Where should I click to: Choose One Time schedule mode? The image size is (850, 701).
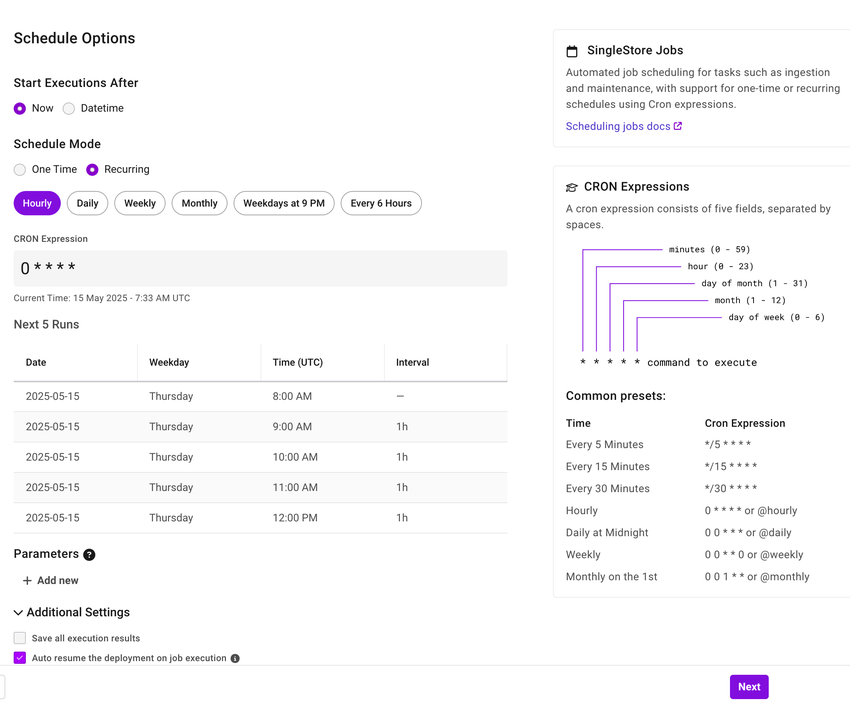pos(20,170)
